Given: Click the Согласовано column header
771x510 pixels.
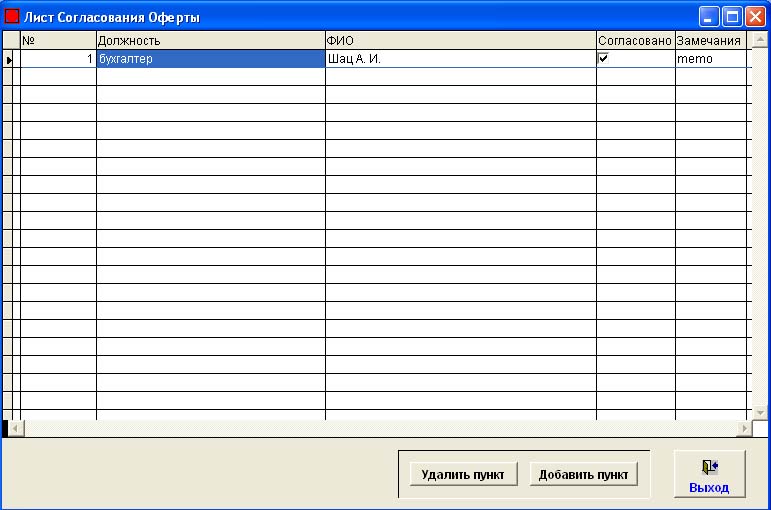Looking at the screenshot, I should (636, 40).
